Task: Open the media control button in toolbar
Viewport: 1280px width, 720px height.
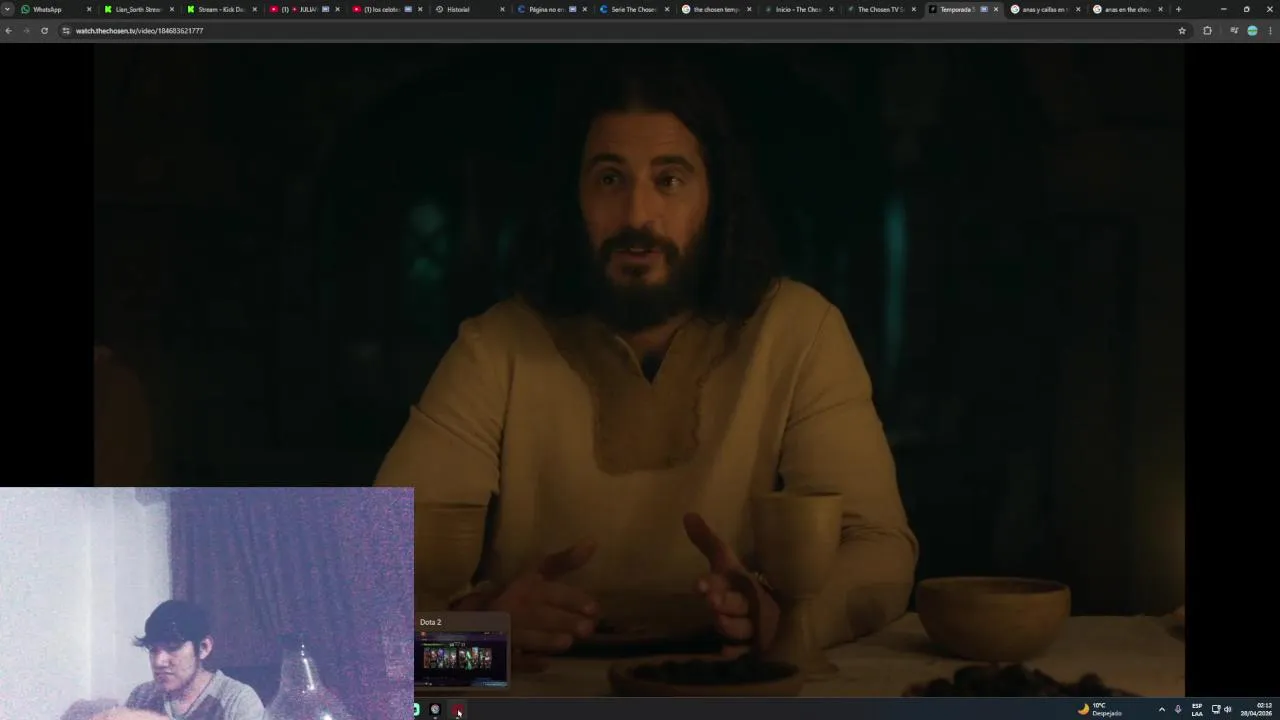Action: pos(1234,31)
